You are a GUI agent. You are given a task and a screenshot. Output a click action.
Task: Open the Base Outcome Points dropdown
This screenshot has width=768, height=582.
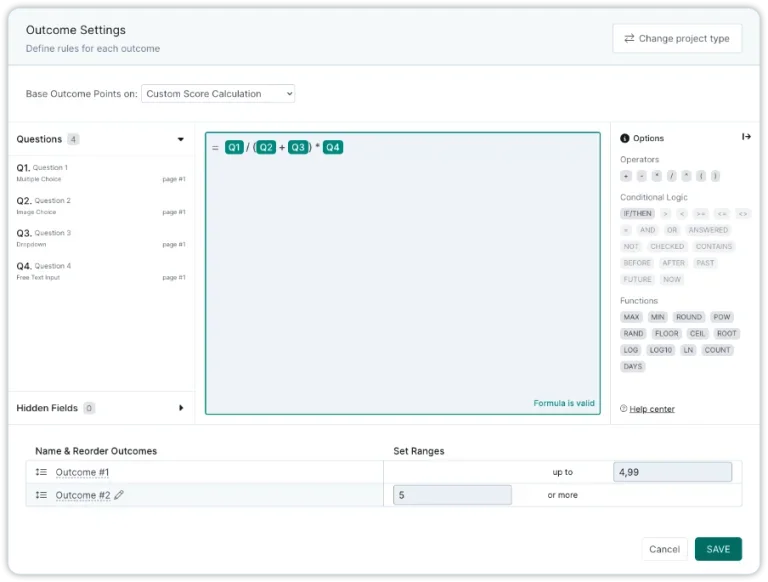(x=218, y=94)
